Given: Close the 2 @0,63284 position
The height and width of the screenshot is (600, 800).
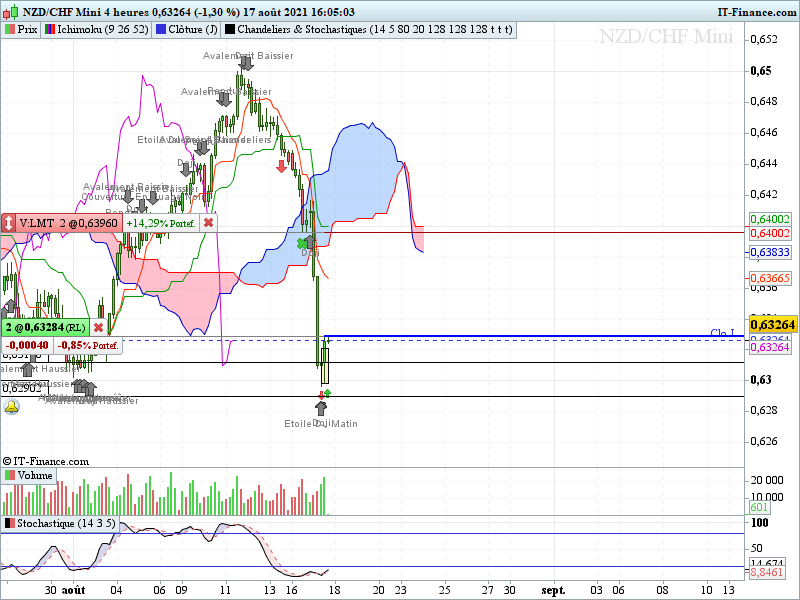Looking at the screenshot, I should coord(98,327).
